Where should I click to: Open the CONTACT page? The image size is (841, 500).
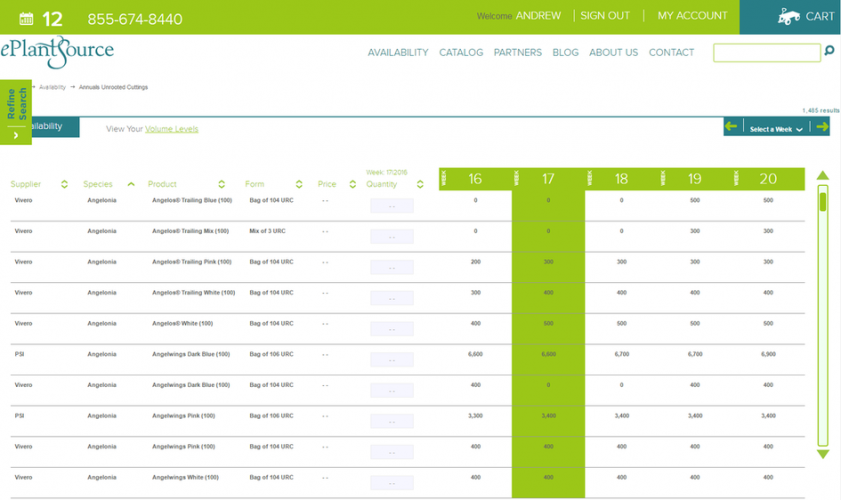click(672, 53)
